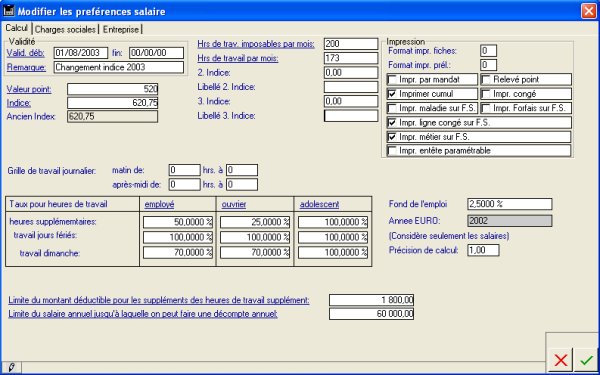The height and width of the screenshot is (375, 600).
Task: Click the Valeur point link
Action: 29,90
